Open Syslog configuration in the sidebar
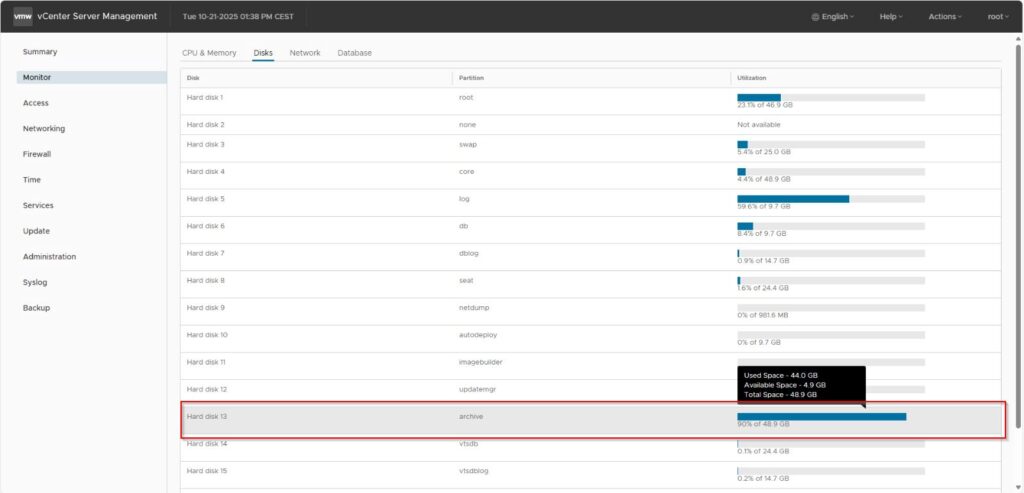 tap(35, 282)
